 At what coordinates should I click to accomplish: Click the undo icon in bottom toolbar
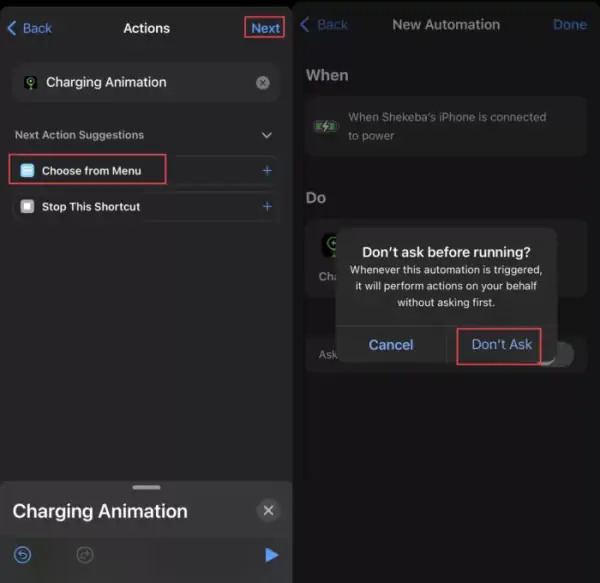click(x=23, y=555)
